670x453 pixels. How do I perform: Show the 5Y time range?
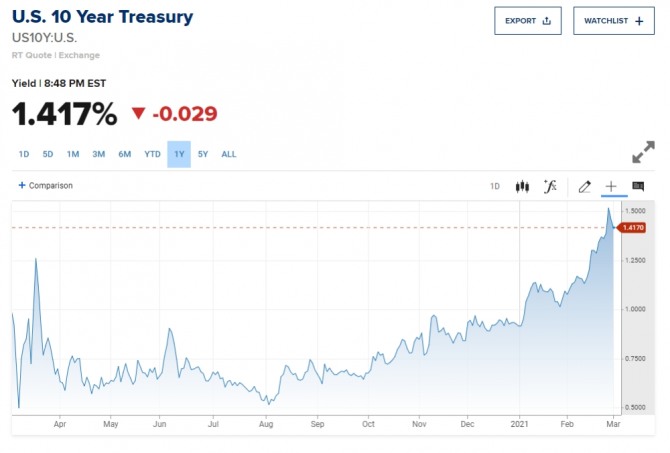pos(203,154)
